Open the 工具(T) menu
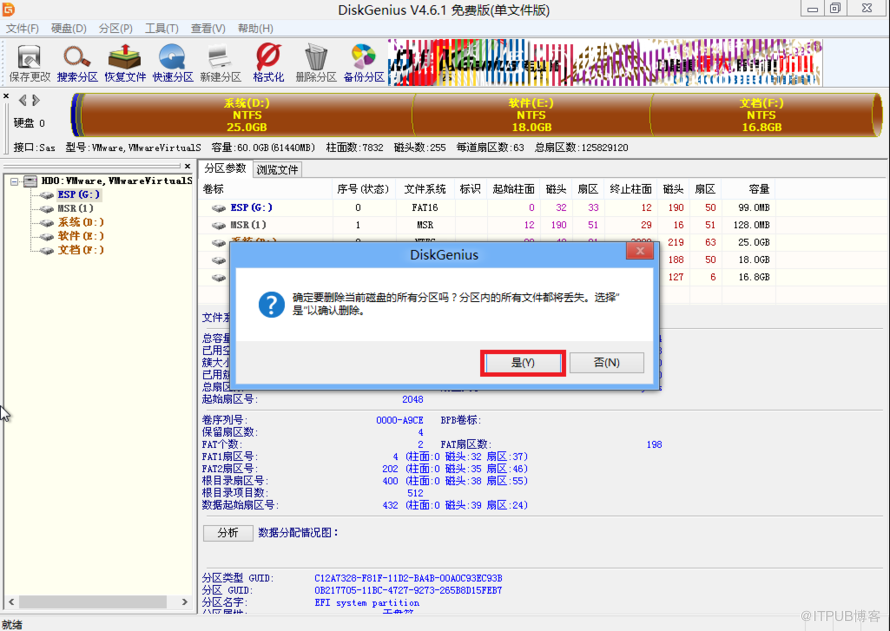 coord(162,29)
